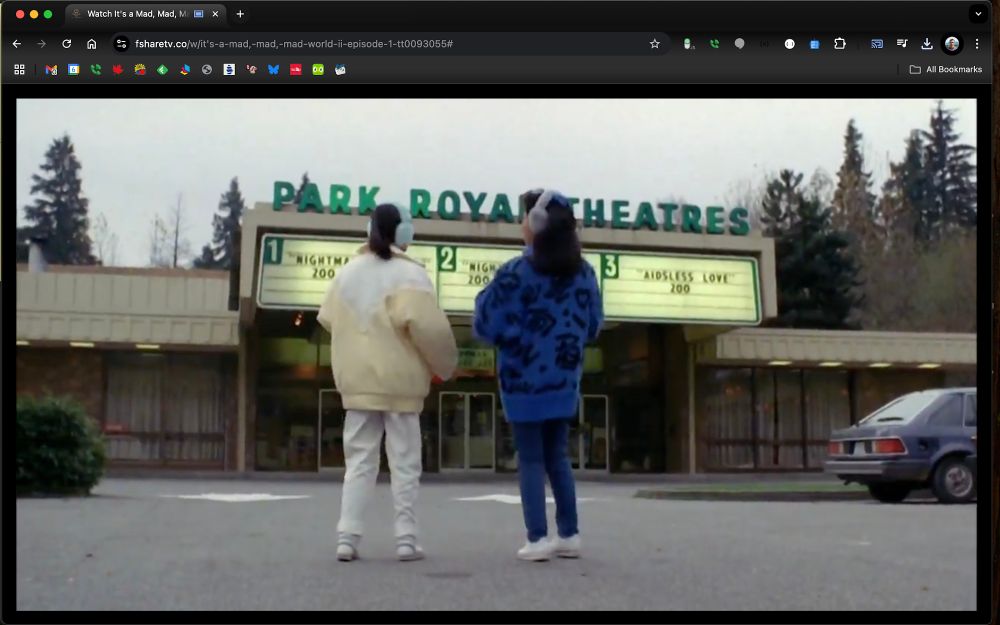Open the green Duolingo owl bookmark
1000x625 pixels.
pyautogui.click(x=318, y=70)
